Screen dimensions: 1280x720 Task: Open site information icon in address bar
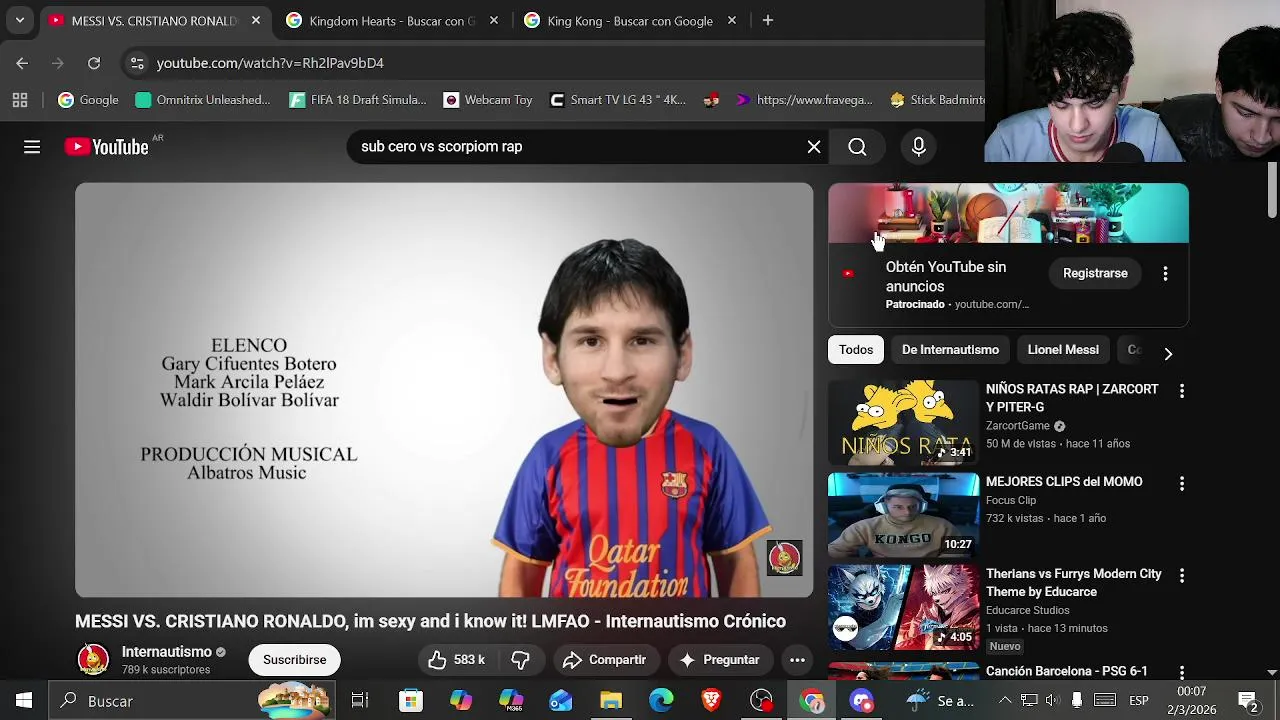137,63
